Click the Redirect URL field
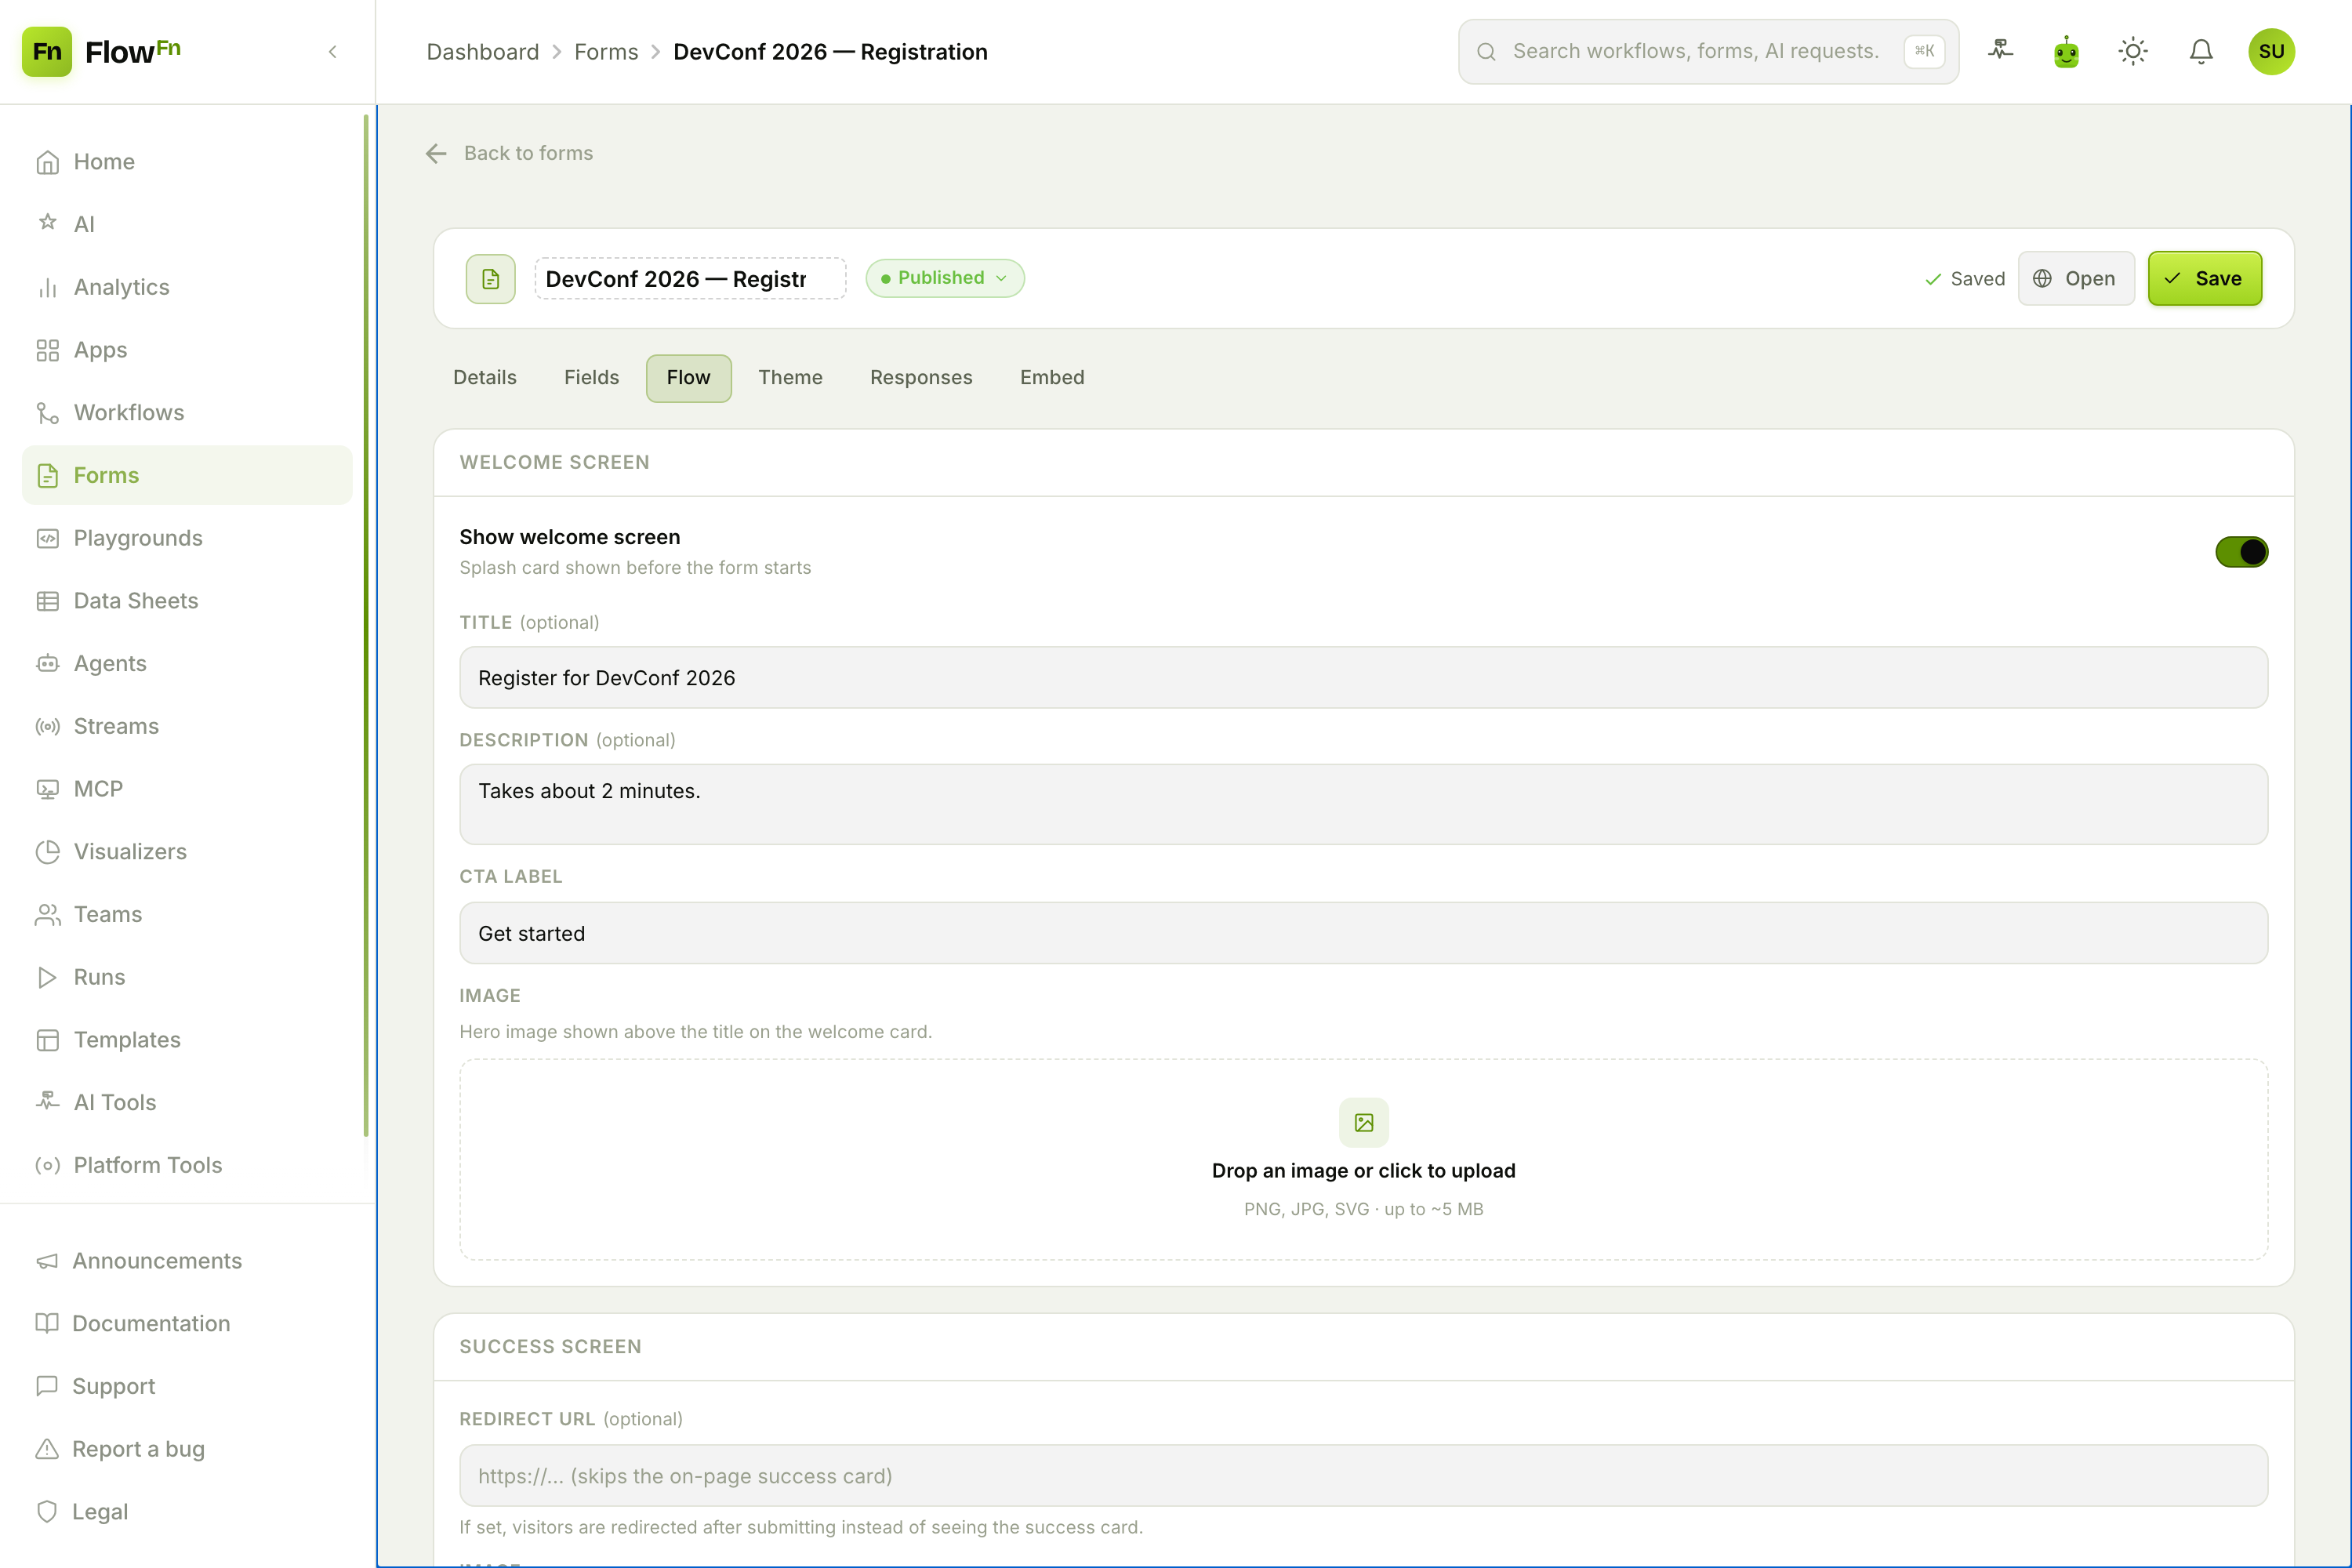 point(1363,1476)
